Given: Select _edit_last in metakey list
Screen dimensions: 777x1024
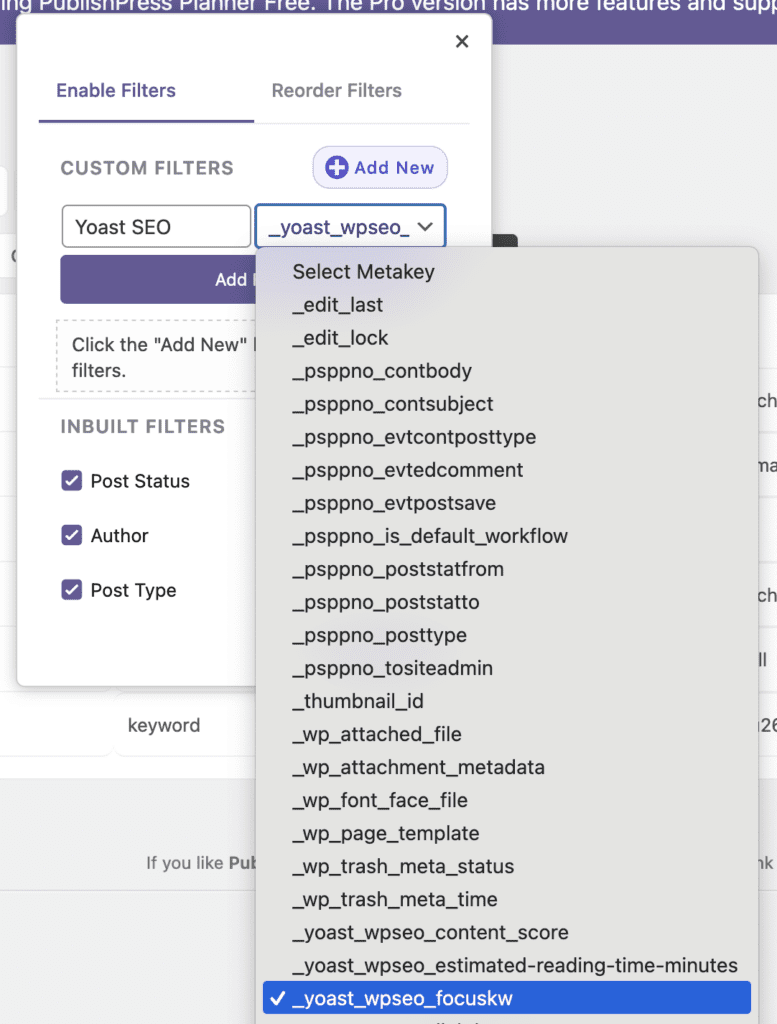Looking at the screenshot, I should point(338,305).
